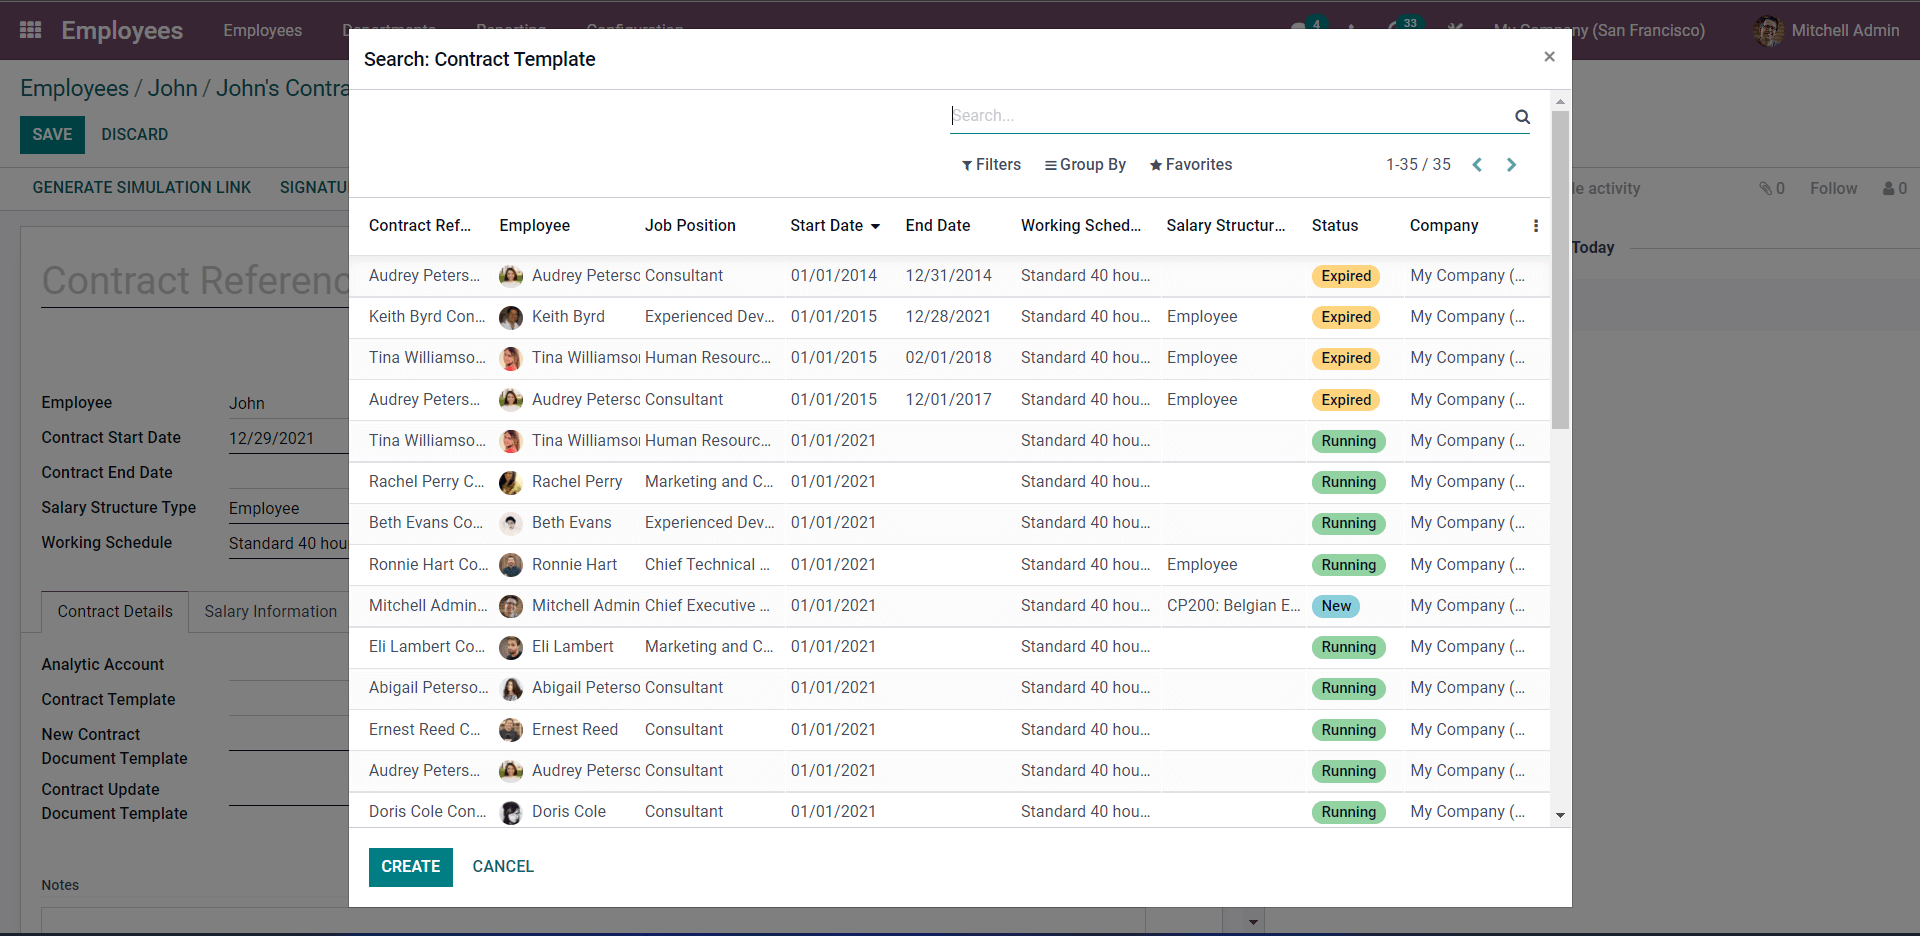This screenshot has width=1920, height=936.
Task: Click the CANCEL button in dialog
Action: tap(503, 867)
